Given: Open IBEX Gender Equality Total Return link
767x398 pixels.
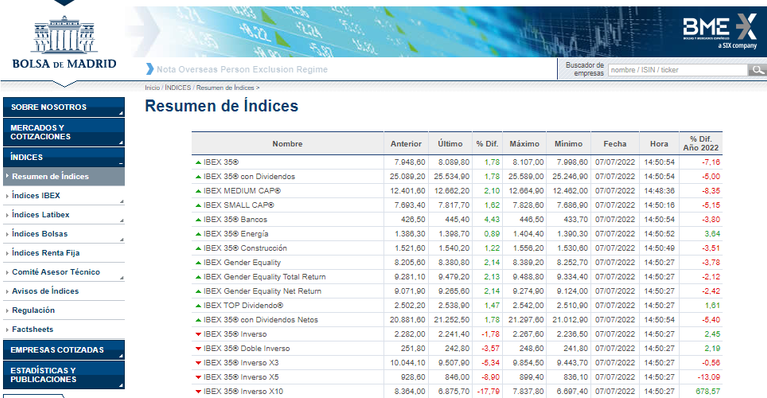Looking at the screenshot, I should (x=265, y=277).
